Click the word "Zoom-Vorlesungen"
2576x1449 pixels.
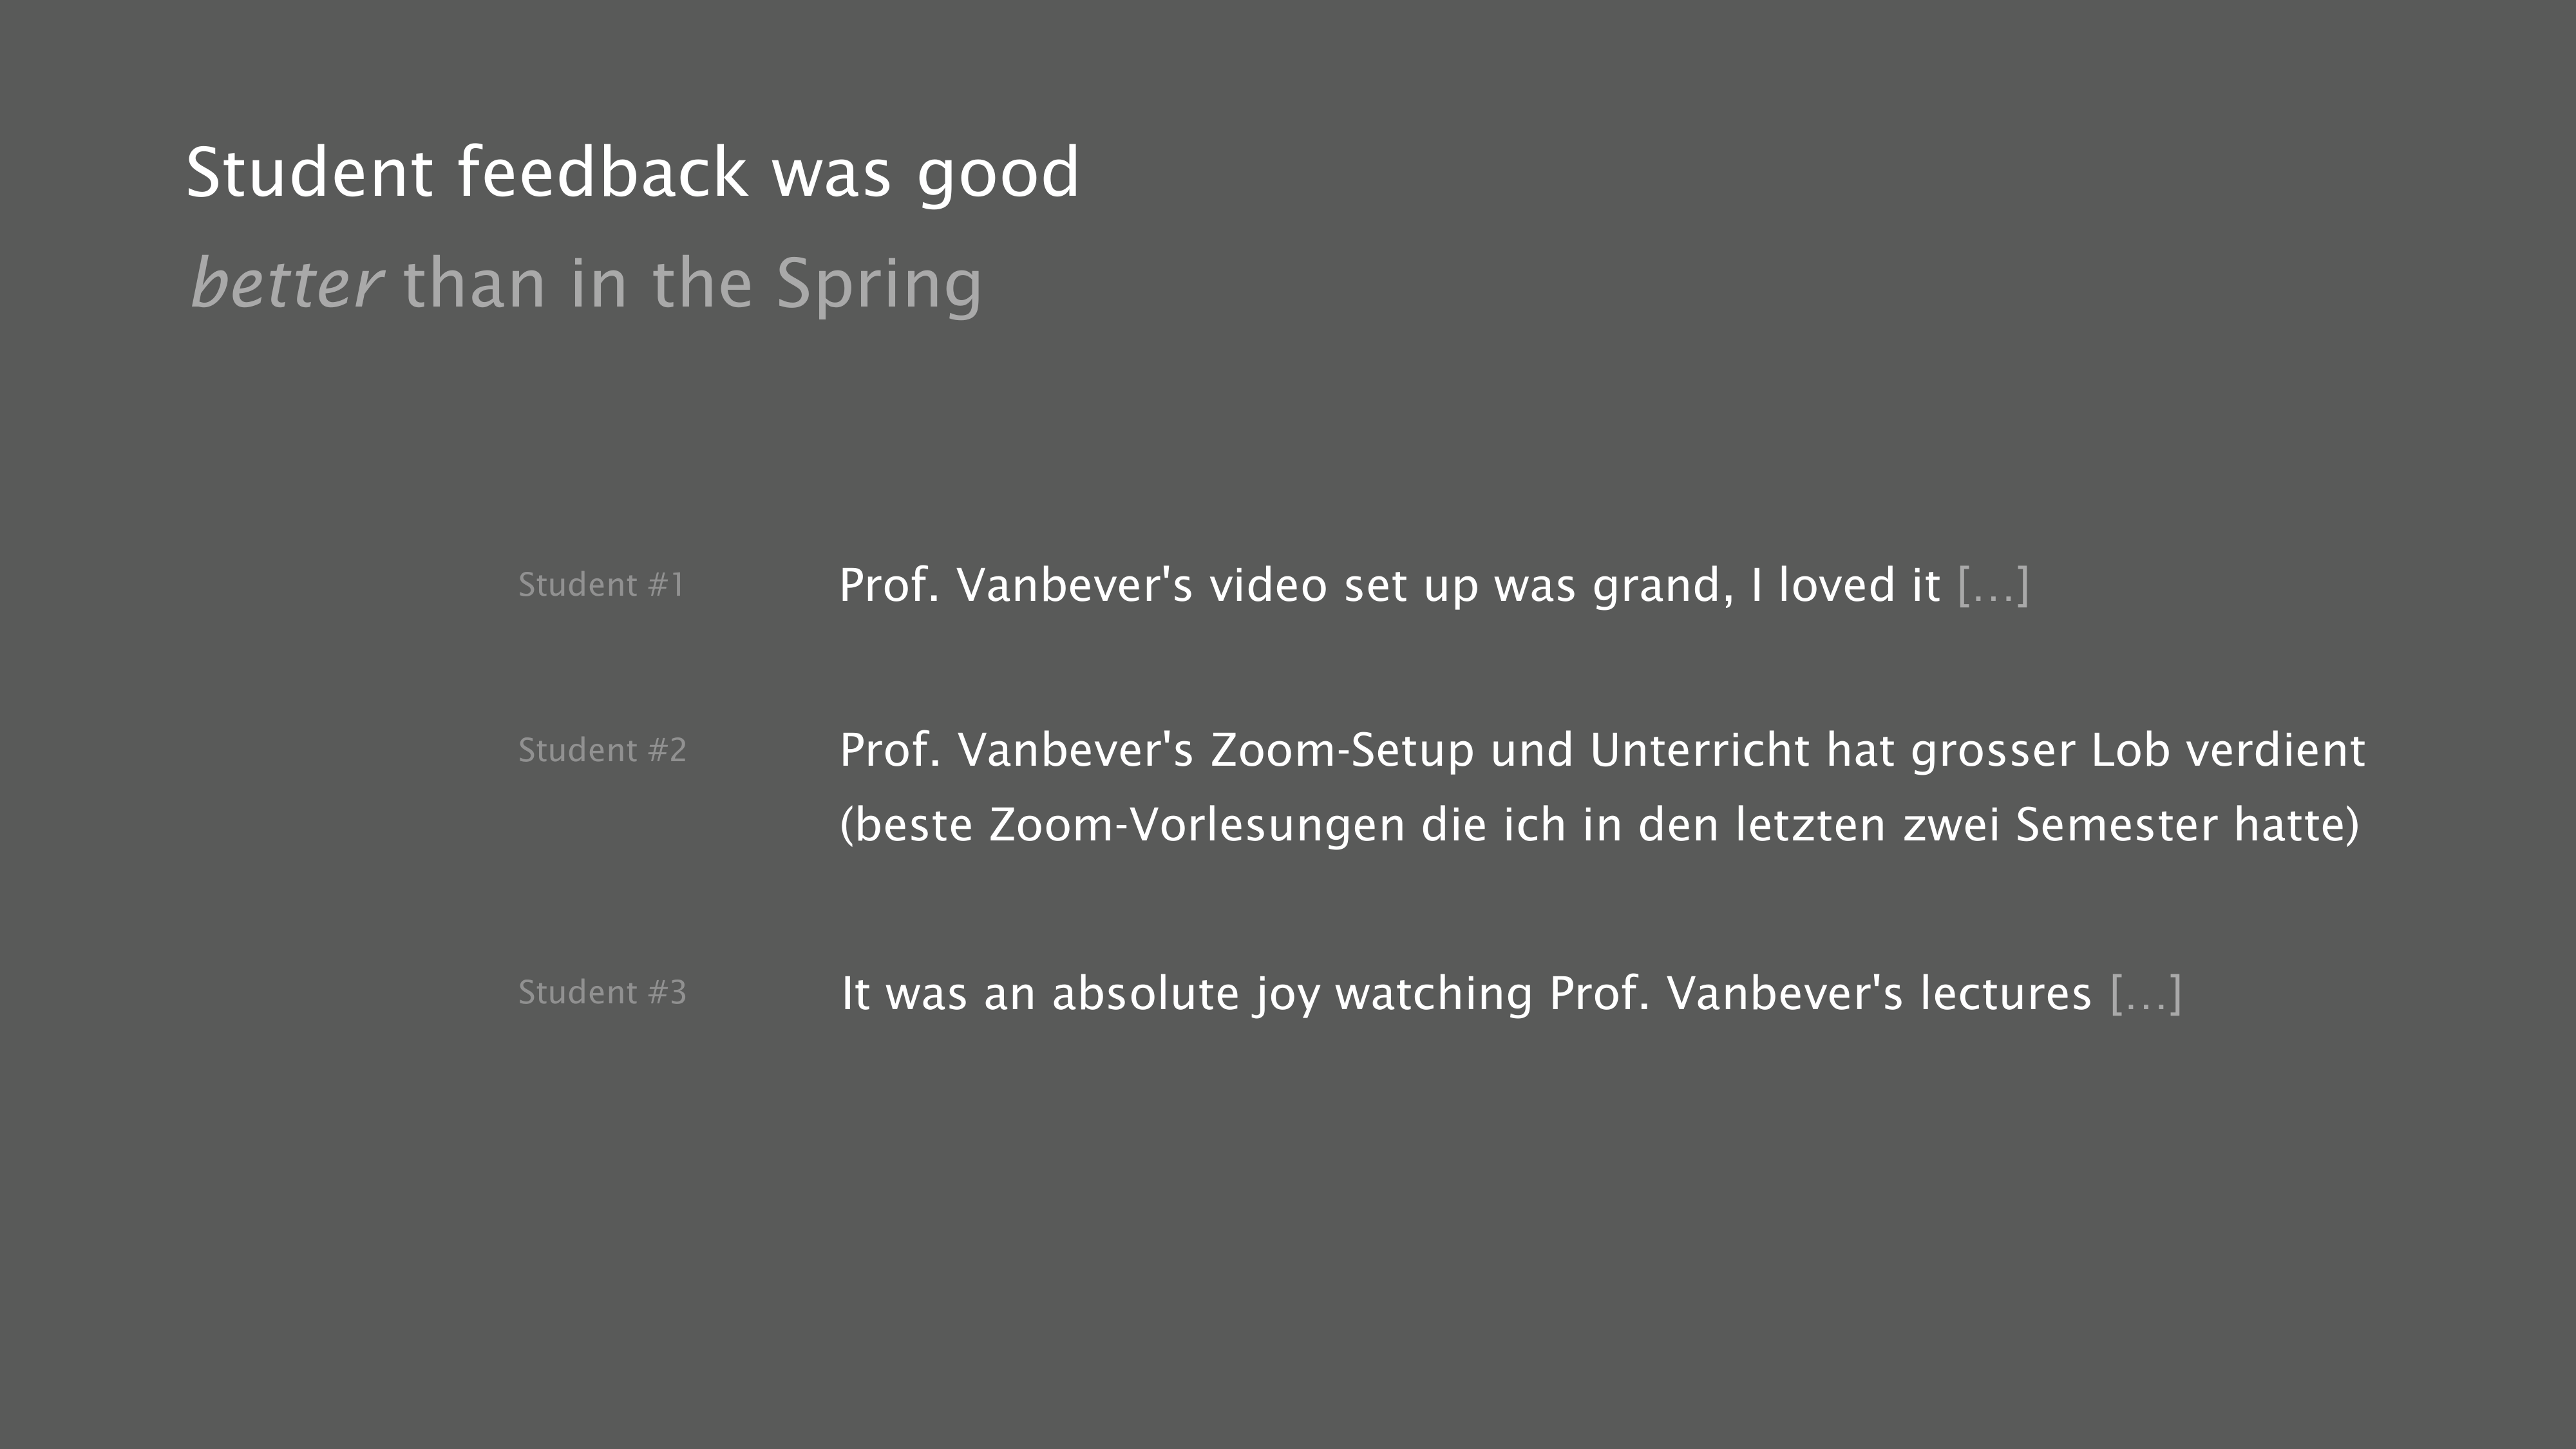tap(1197, 825)
